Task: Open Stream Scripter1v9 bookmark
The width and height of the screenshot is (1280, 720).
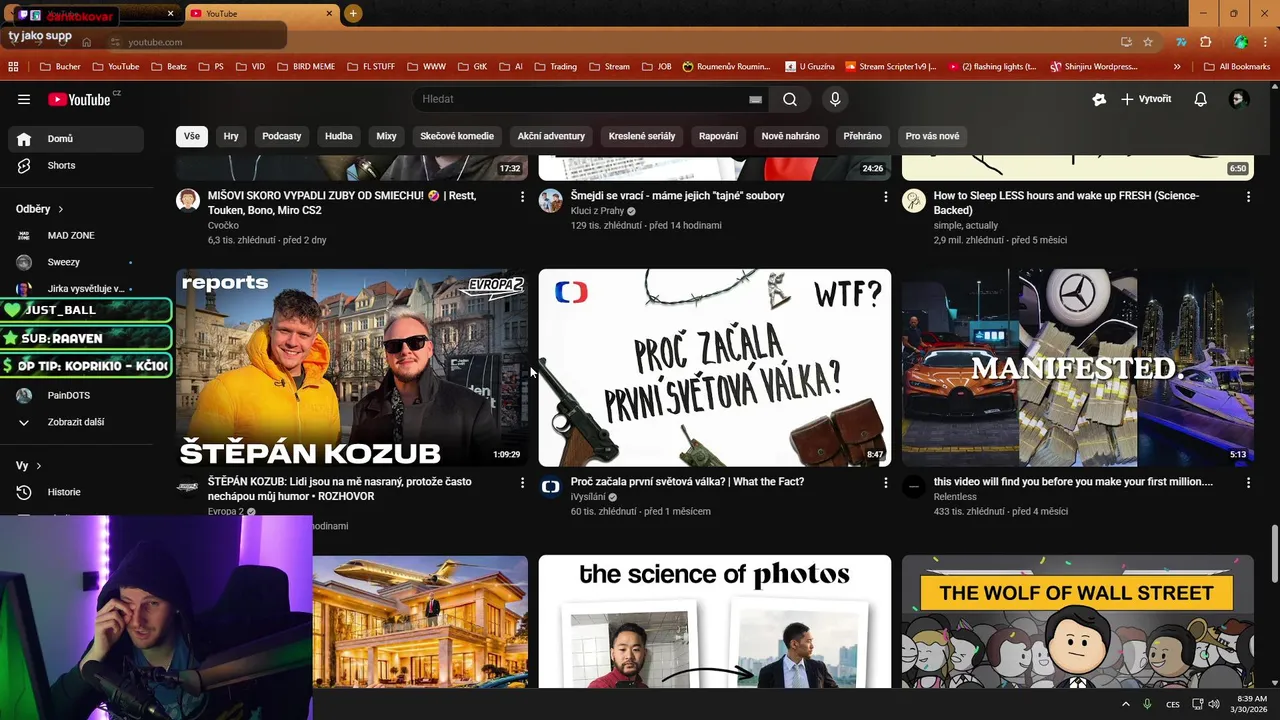Action: pos(890,67)
